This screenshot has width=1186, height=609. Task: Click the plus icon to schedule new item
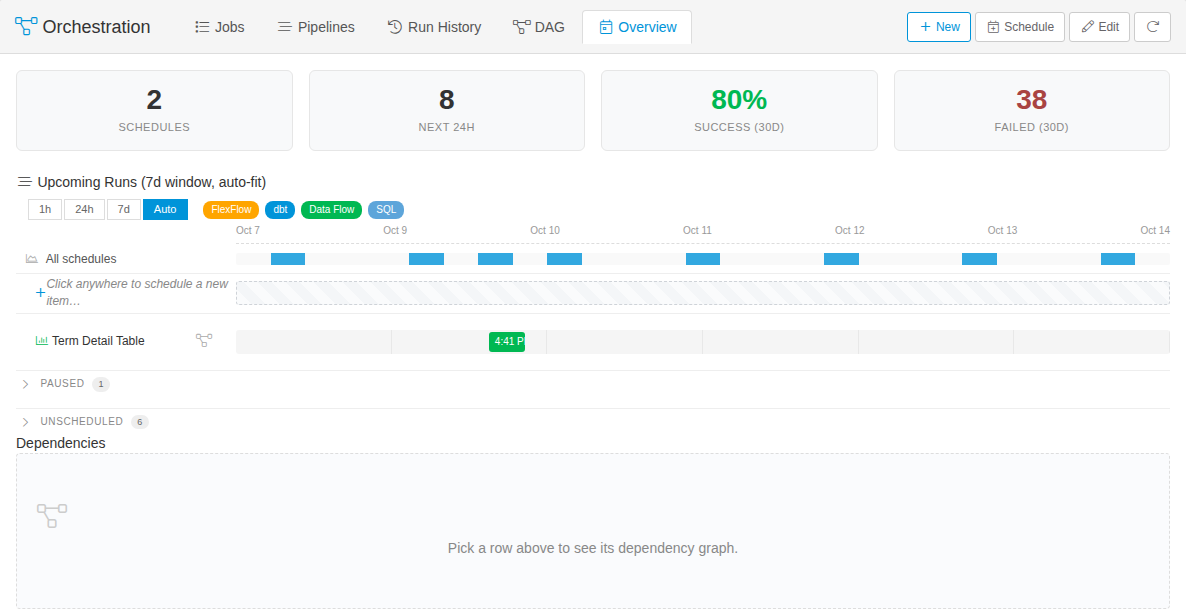pyautogui.click(x=41, y=292)
